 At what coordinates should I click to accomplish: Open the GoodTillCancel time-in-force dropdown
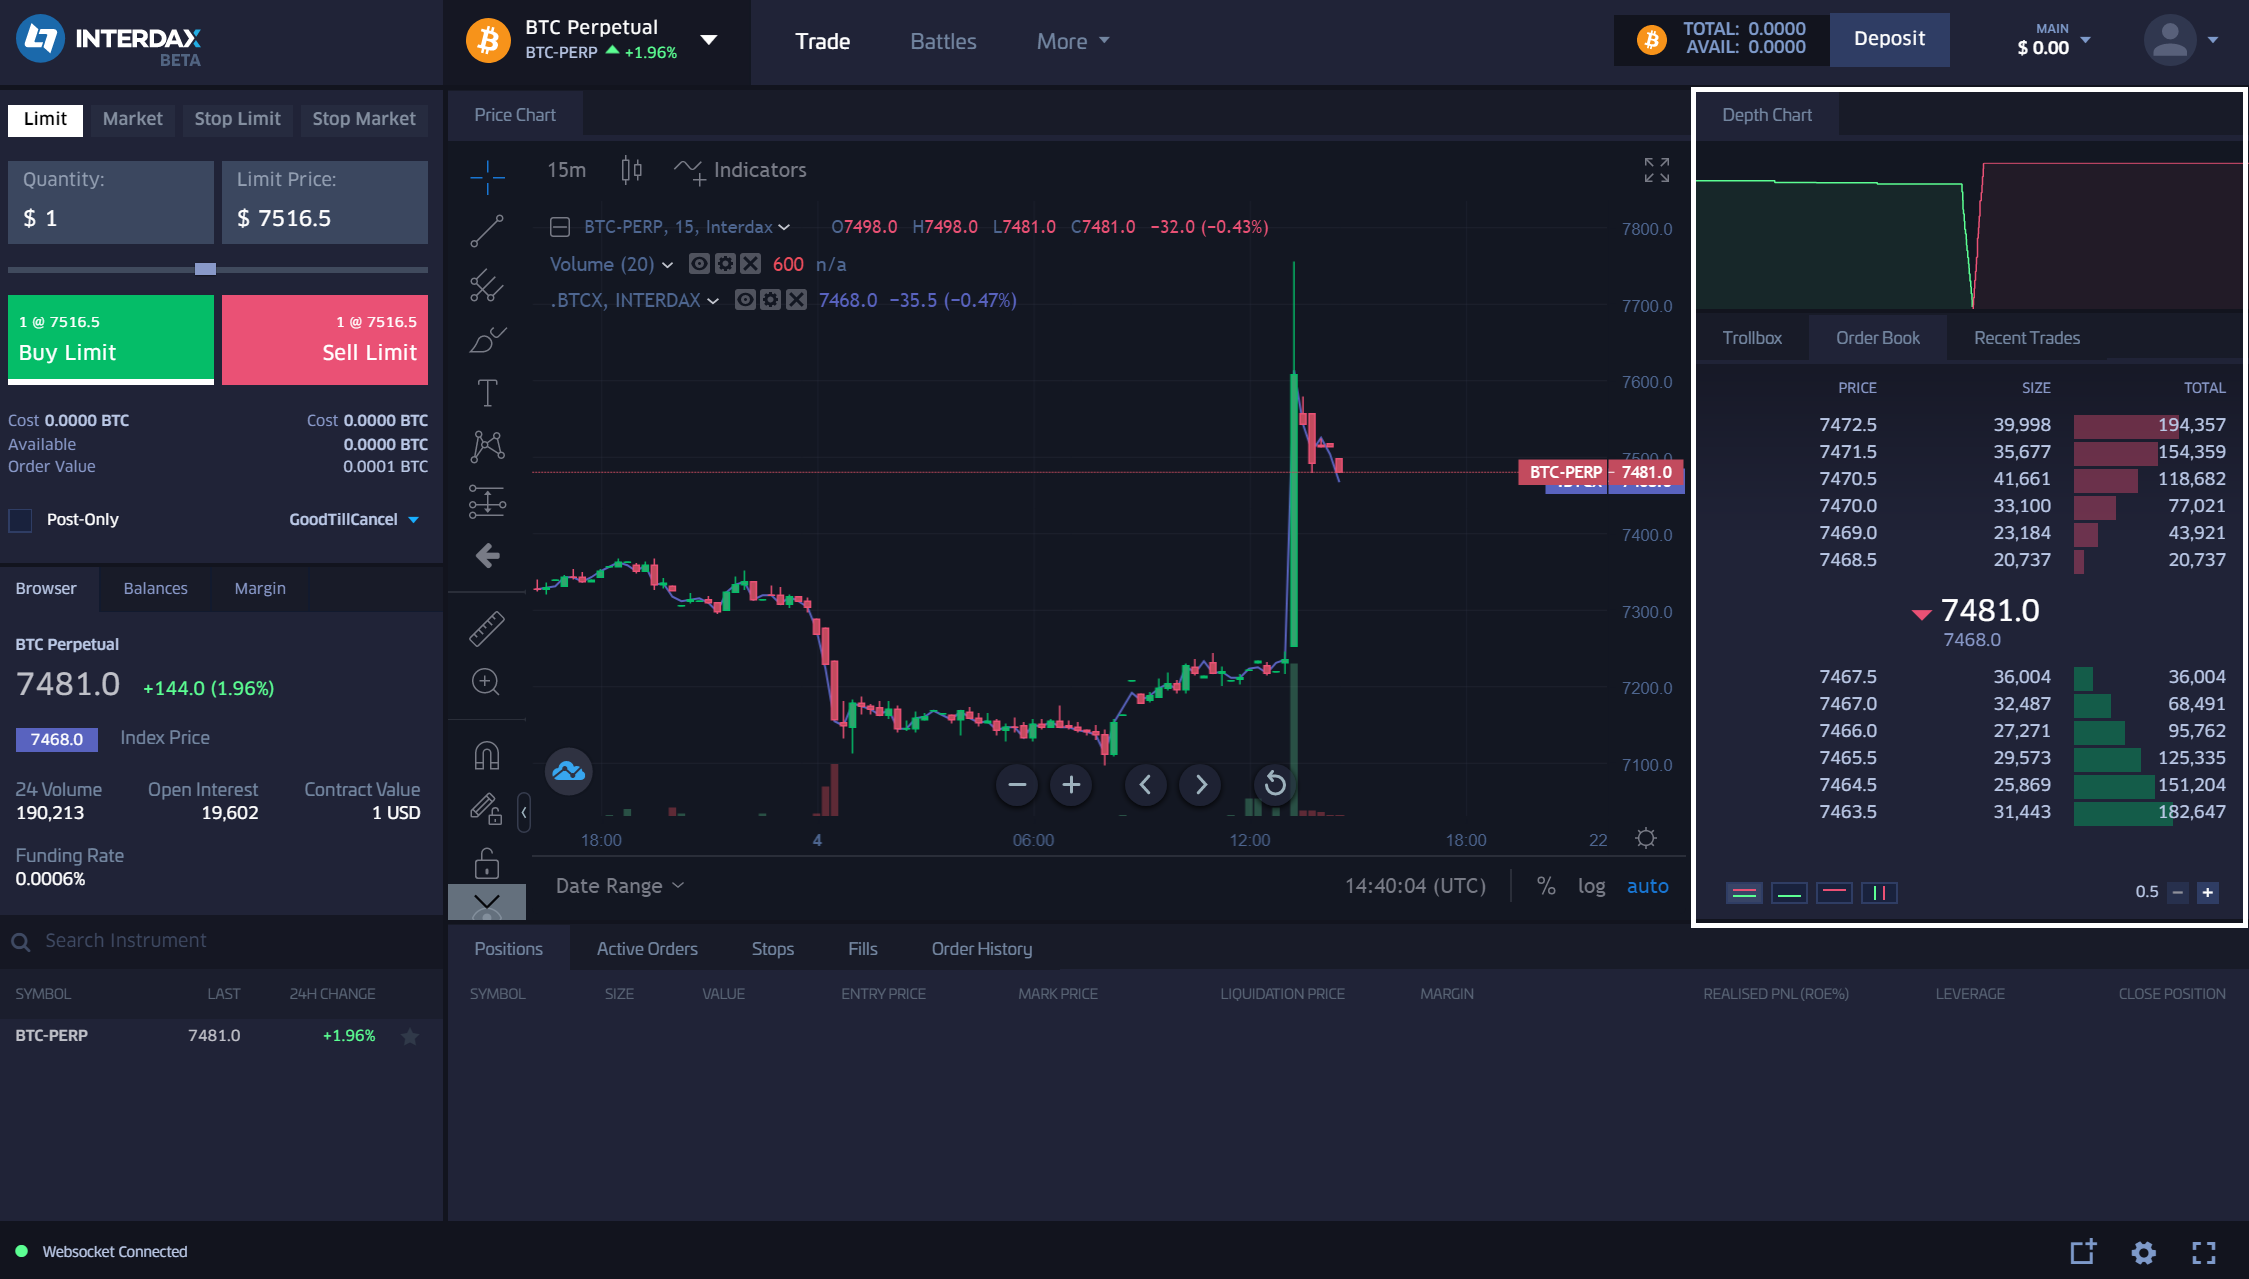(x=354, y=520)
